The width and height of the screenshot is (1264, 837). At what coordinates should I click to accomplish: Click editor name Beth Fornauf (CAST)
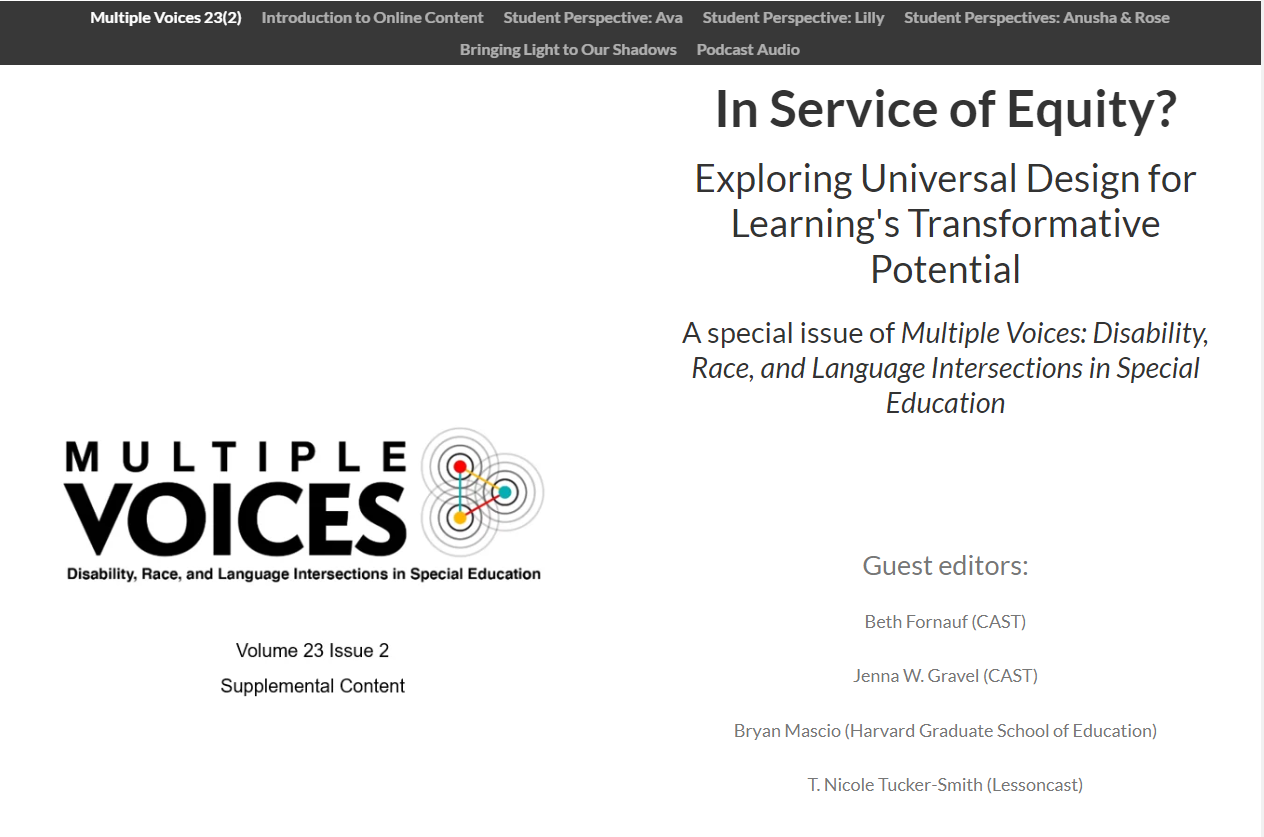pyautogui.click(x=946, y=622)
